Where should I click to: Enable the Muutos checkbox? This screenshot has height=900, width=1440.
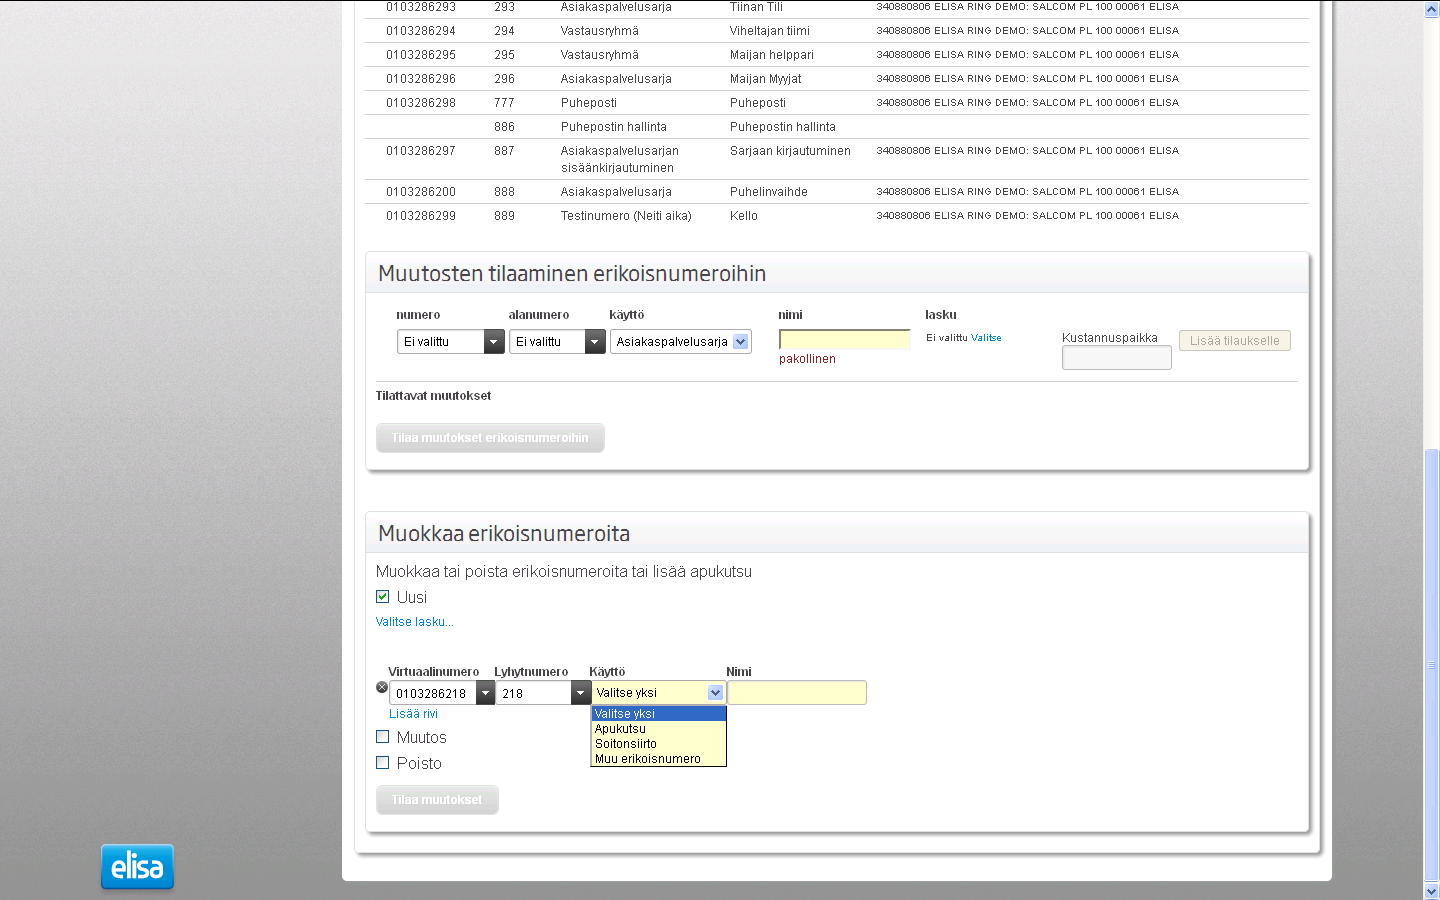[382, 737]
